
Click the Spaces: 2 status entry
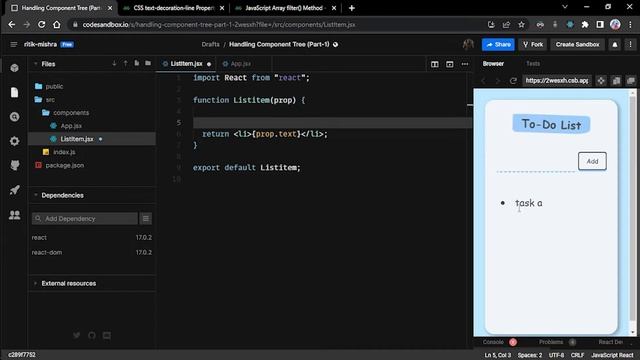[530, 355]
